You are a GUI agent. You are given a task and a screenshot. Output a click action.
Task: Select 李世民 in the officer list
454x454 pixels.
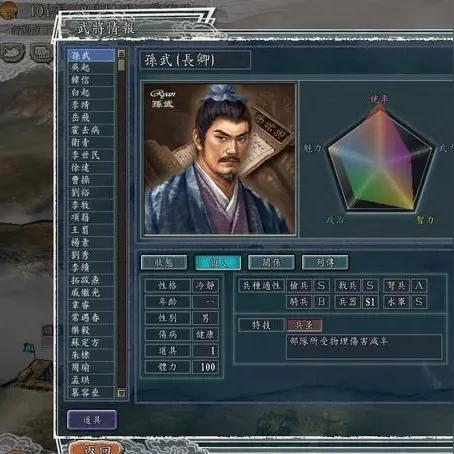(91, 155)
